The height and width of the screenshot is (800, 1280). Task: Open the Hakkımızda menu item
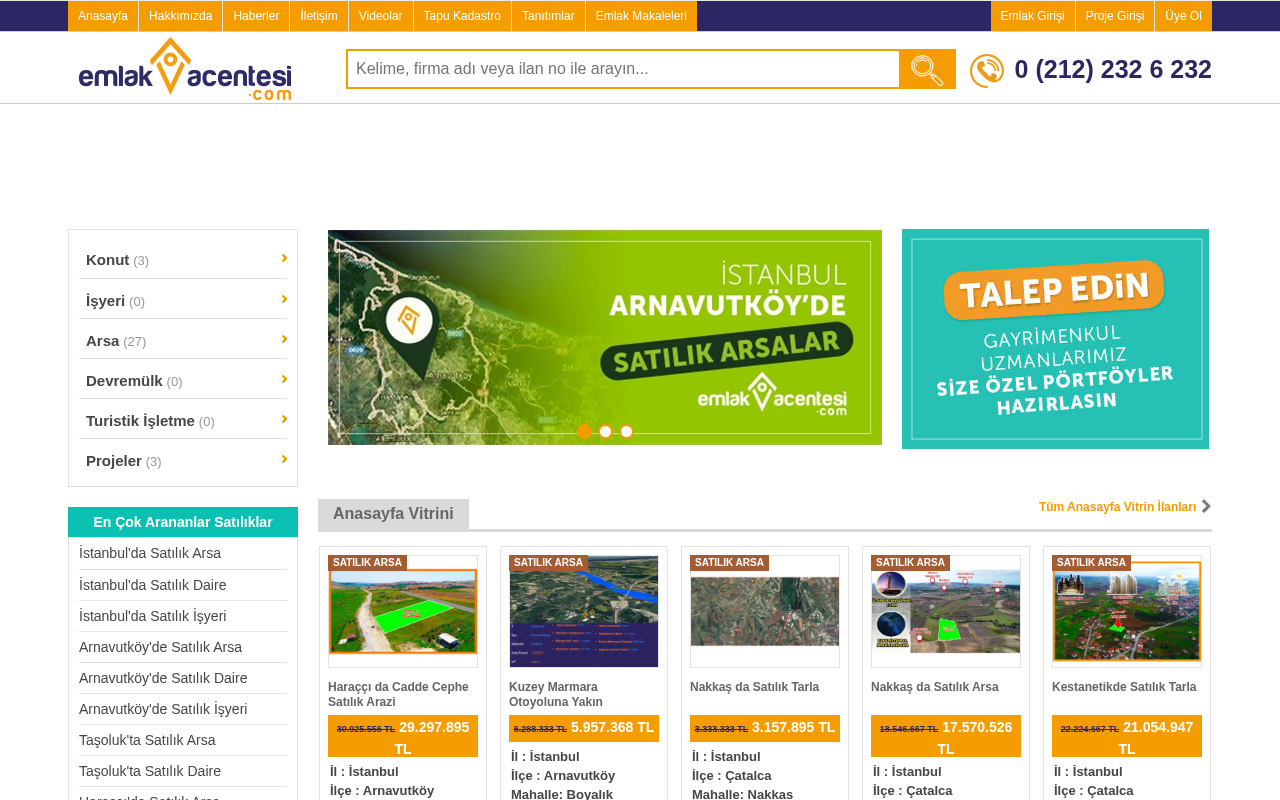coord(181,16)
